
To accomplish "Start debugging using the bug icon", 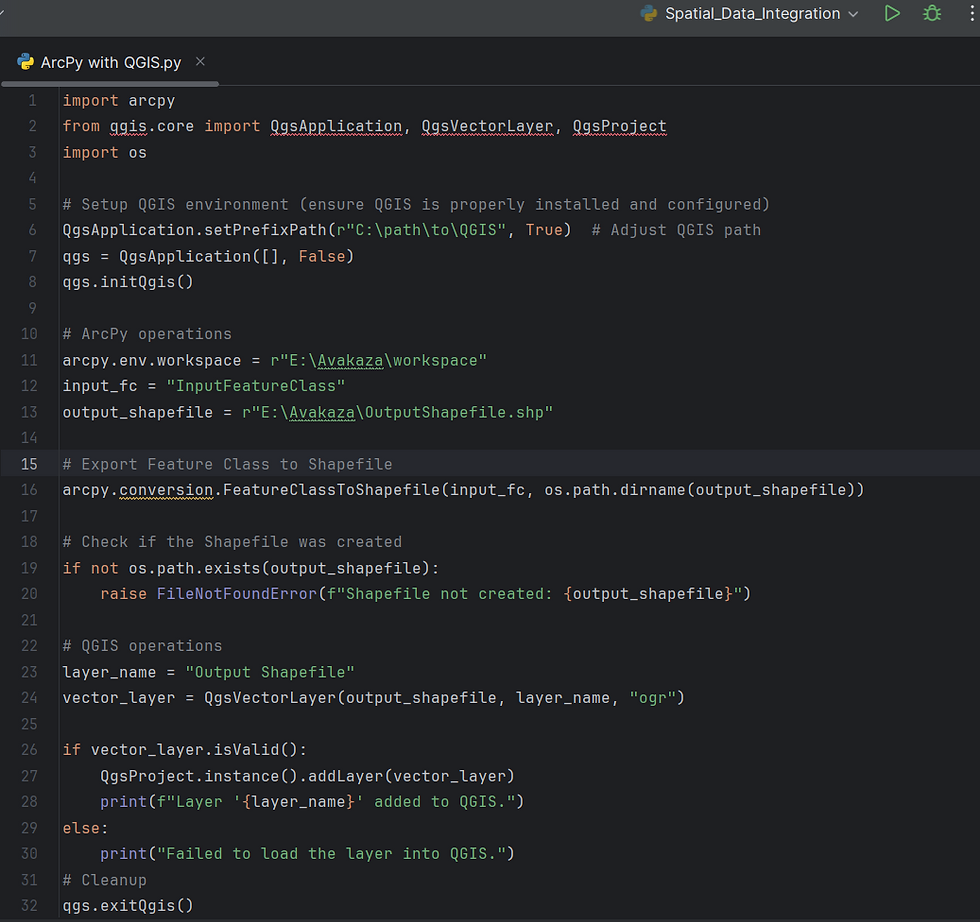I will 931,14.
